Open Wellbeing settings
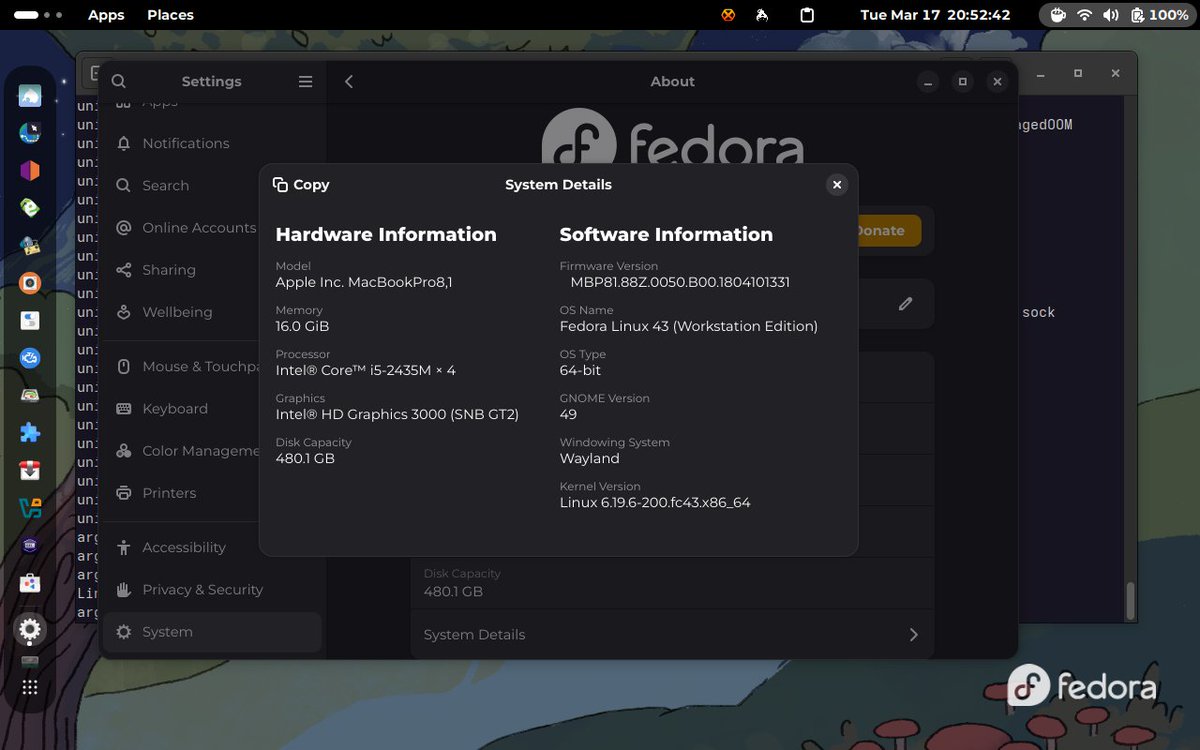The width and height of the screenshot is (1200, 750). 212,312
